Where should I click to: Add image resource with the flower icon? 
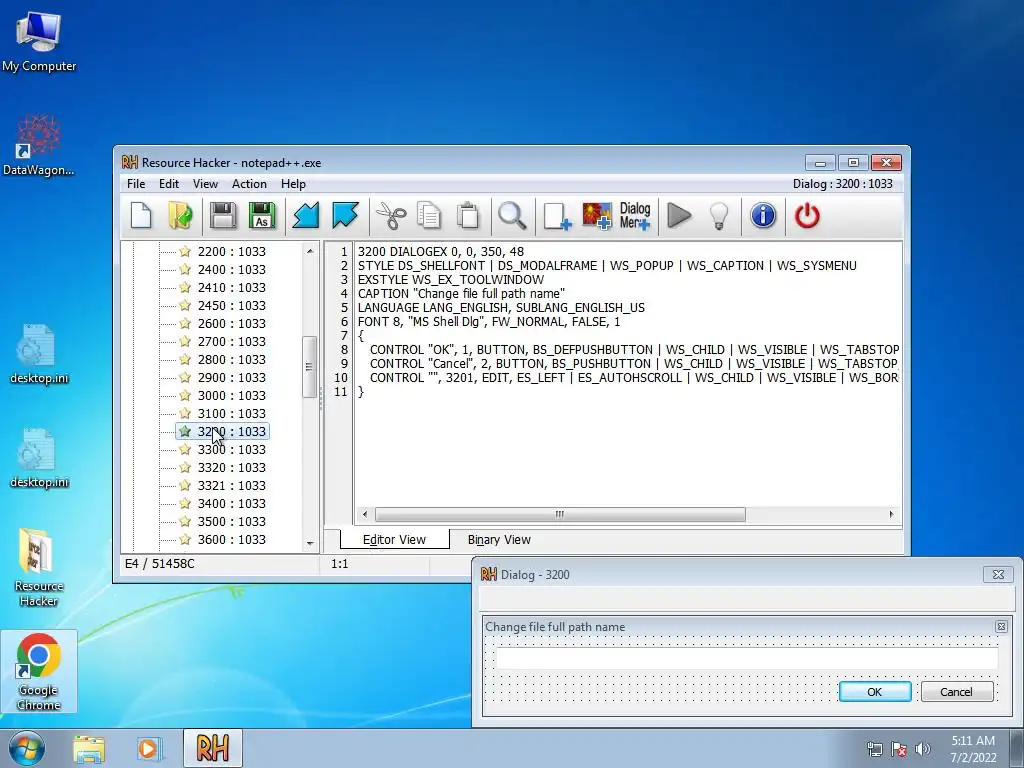pyautogui.click(x=597, y=216)
